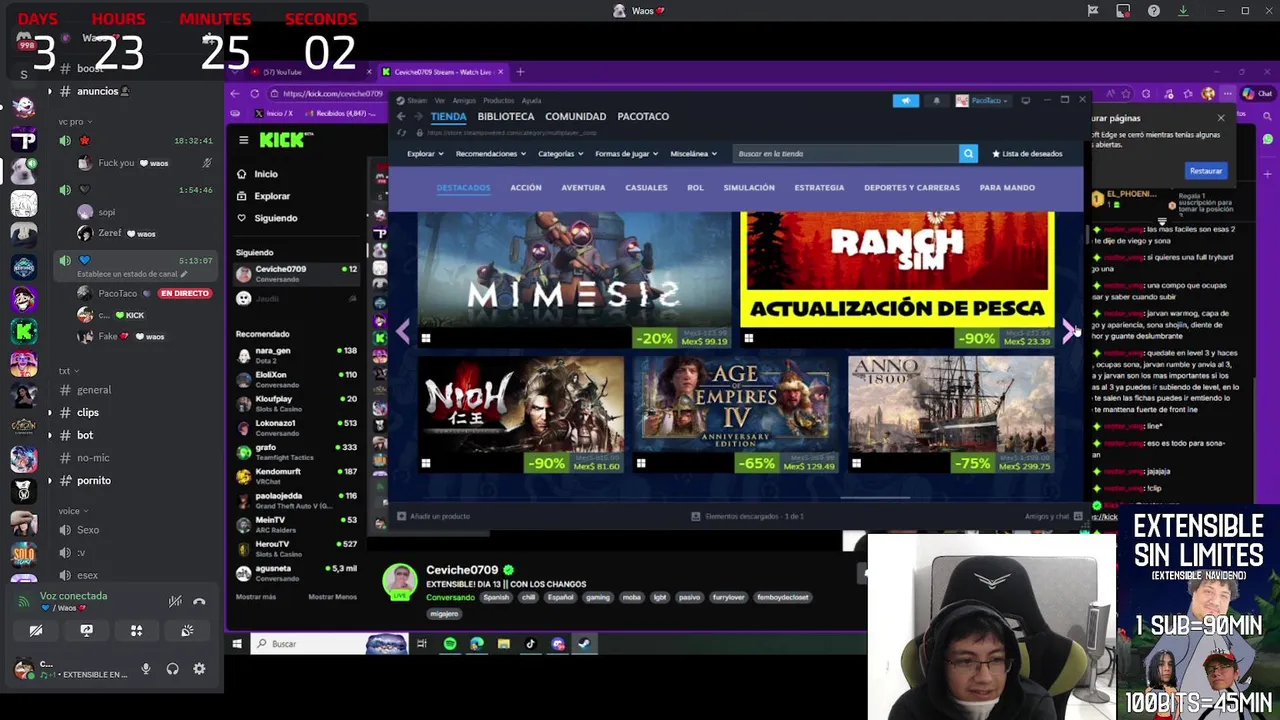
Task: Open Kick Explorar page
Action: [263, 196]
